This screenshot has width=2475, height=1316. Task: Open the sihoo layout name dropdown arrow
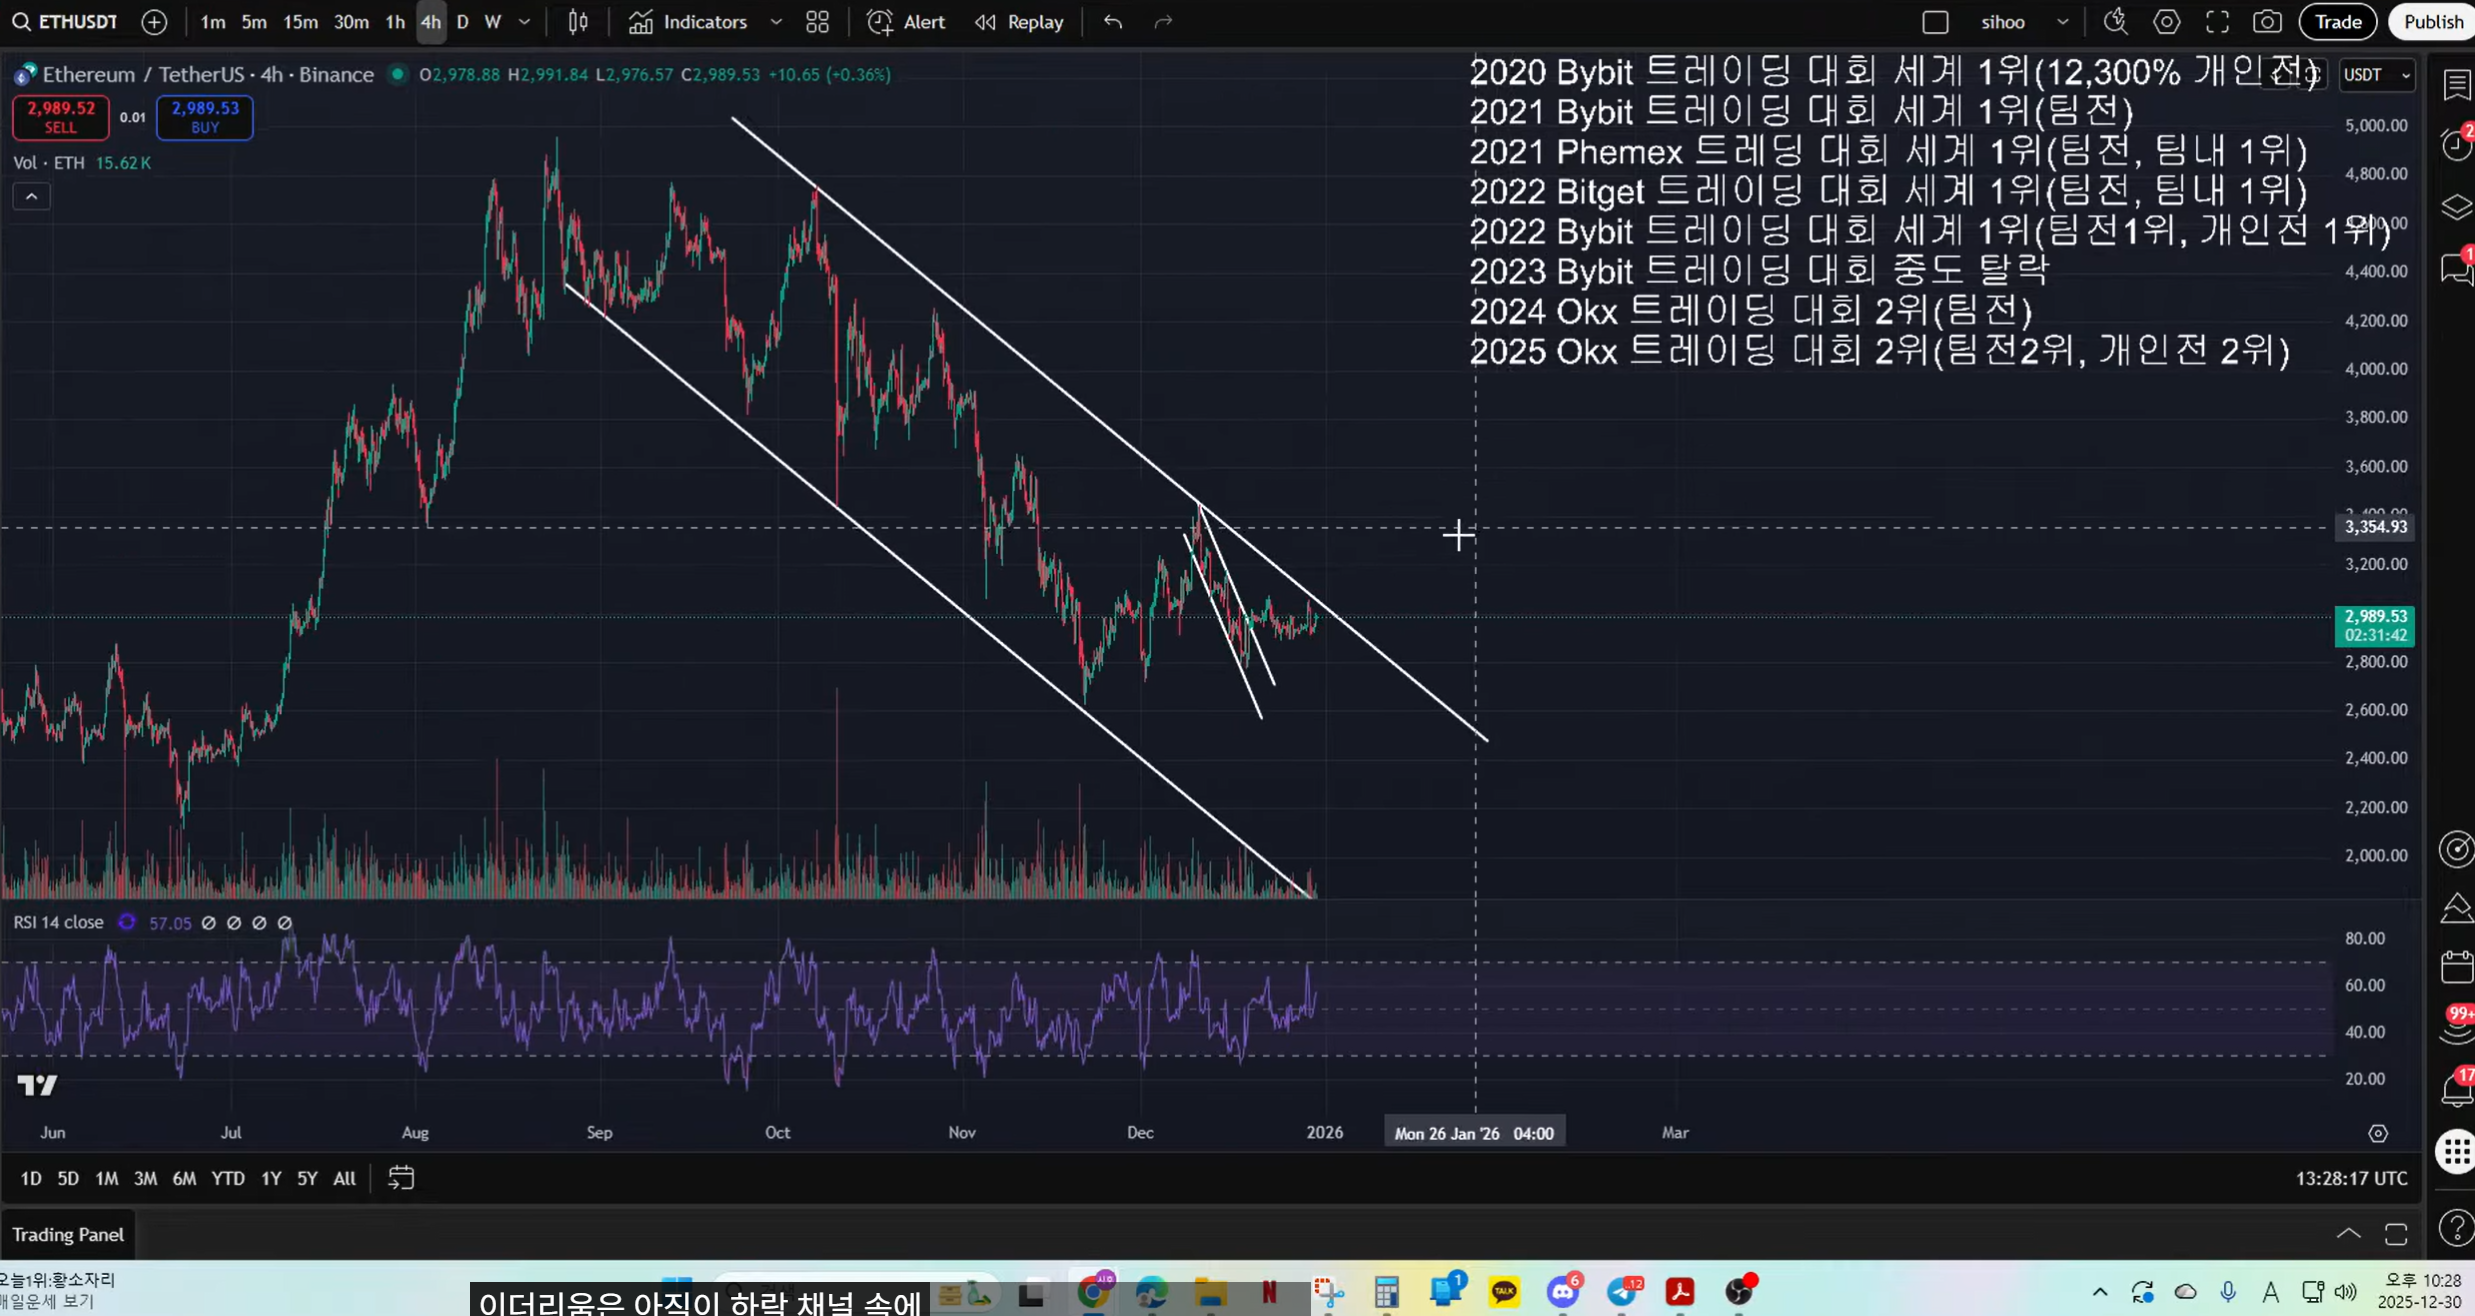(2062, 22)
